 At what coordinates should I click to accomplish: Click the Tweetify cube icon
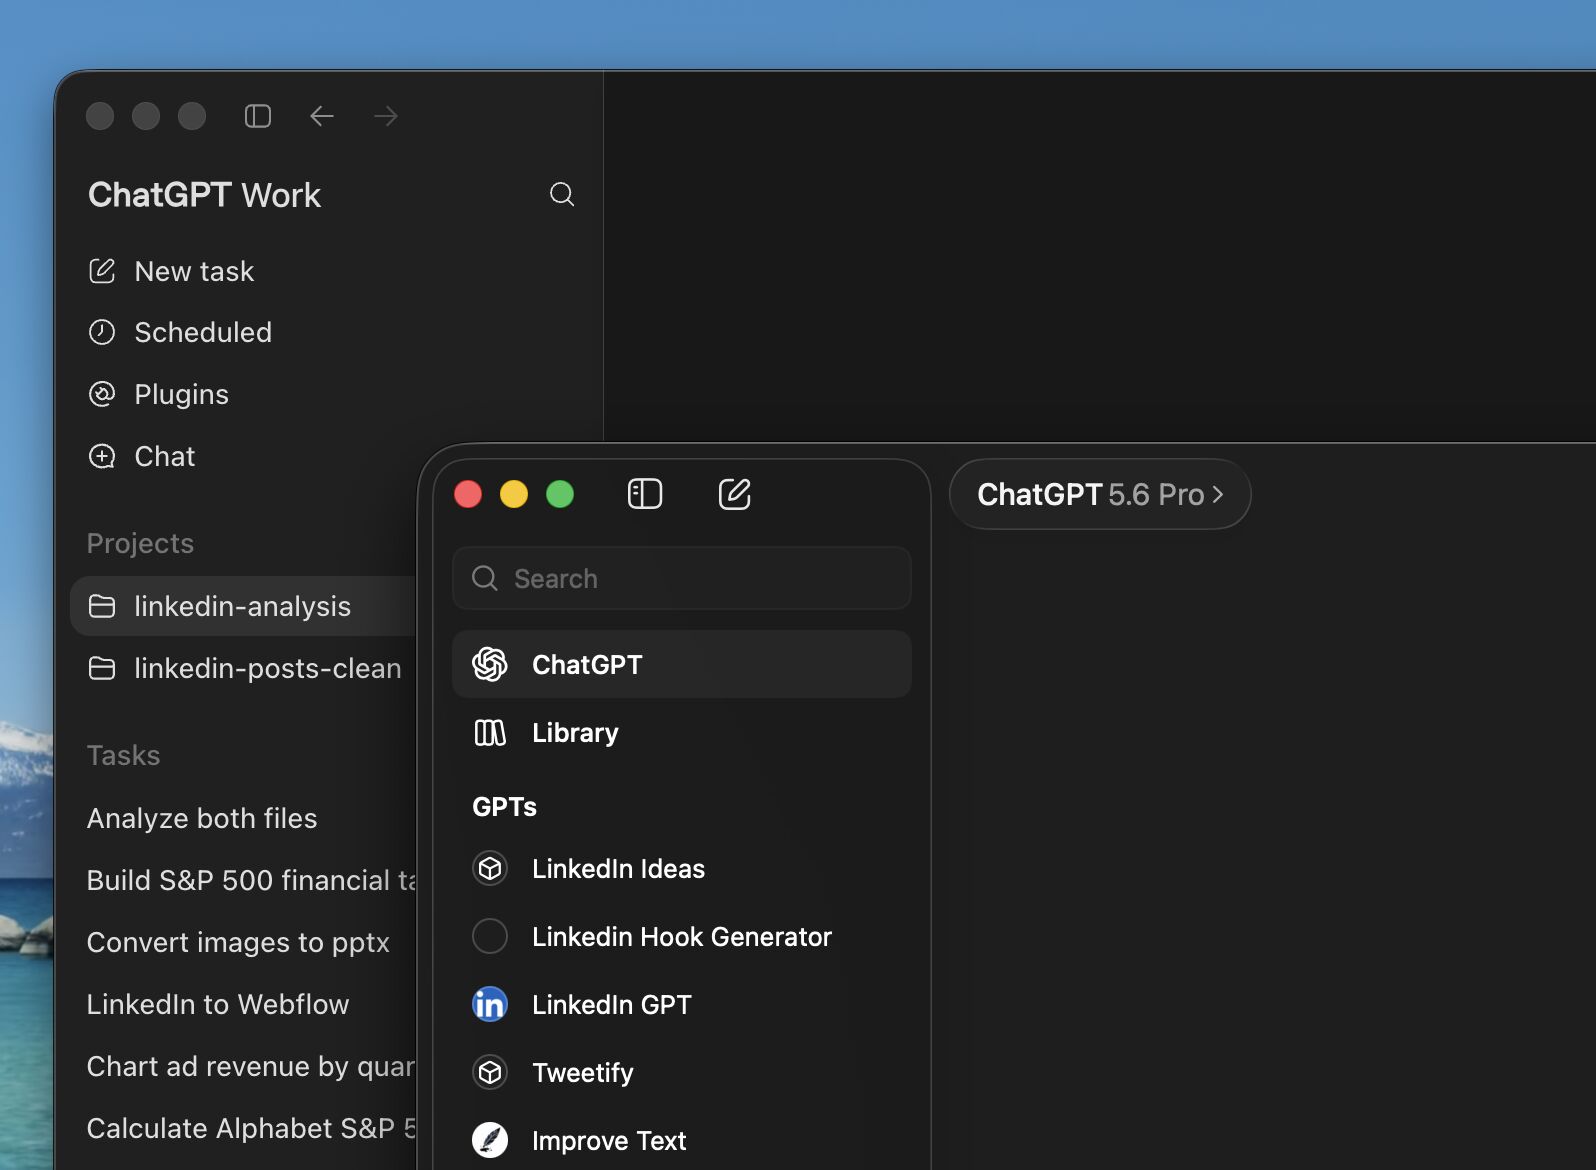tap(490, 1073)
